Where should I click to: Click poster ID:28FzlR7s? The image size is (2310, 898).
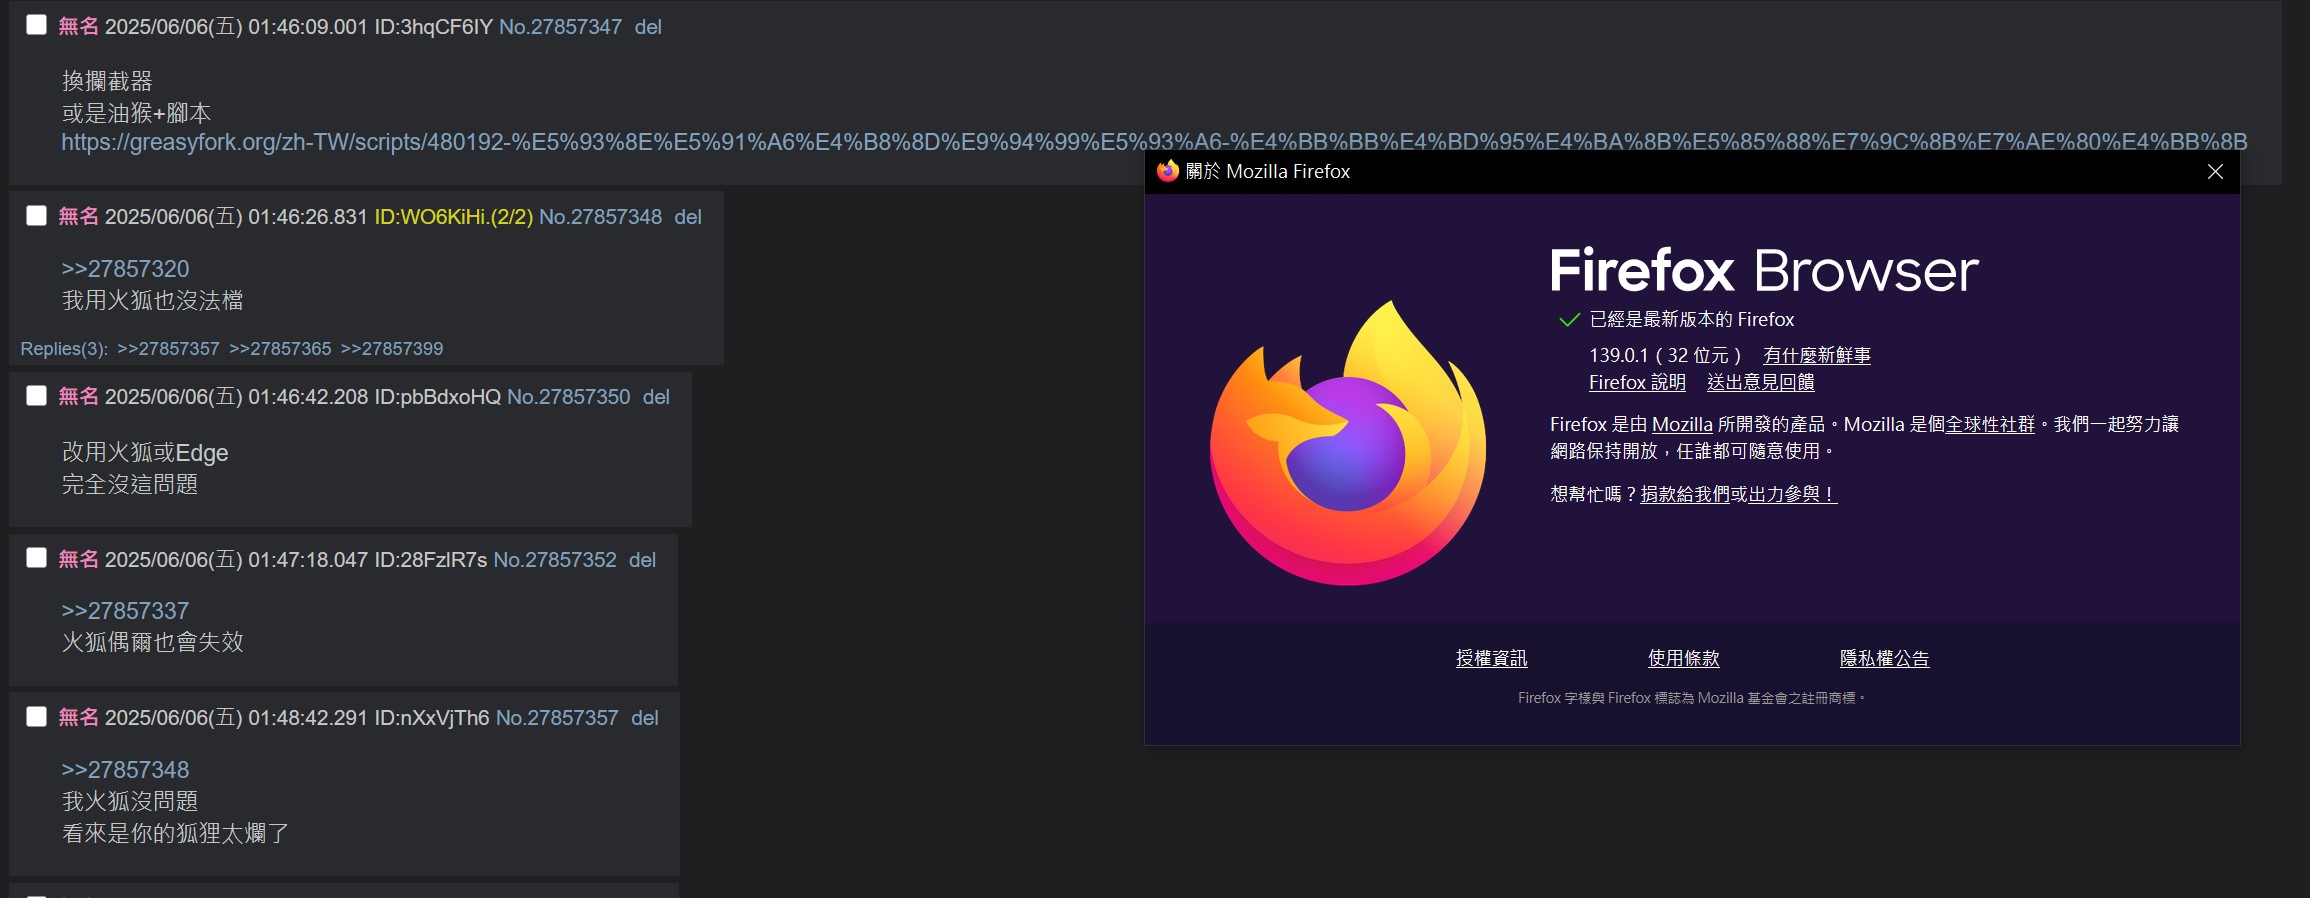pyautogui.click(x=430, y=560)
